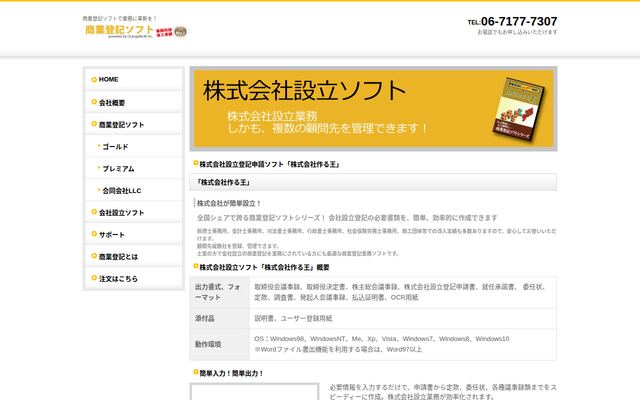
Task: Click the Windows OS list cell
Action: coord(403,344)
